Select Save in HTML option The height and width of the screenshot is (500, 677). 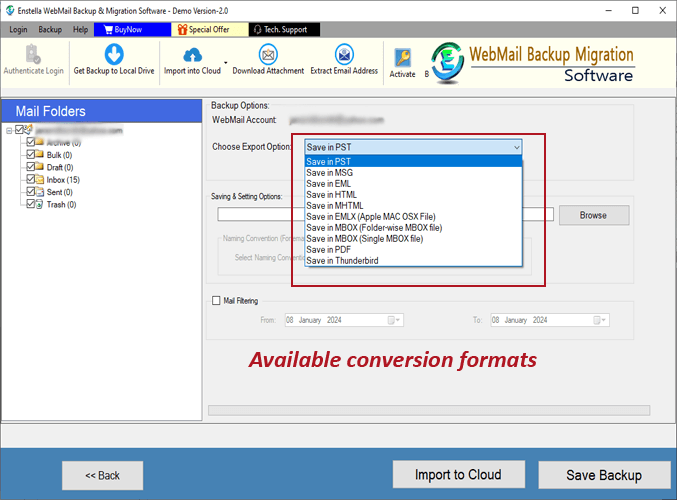click(413, 195)
